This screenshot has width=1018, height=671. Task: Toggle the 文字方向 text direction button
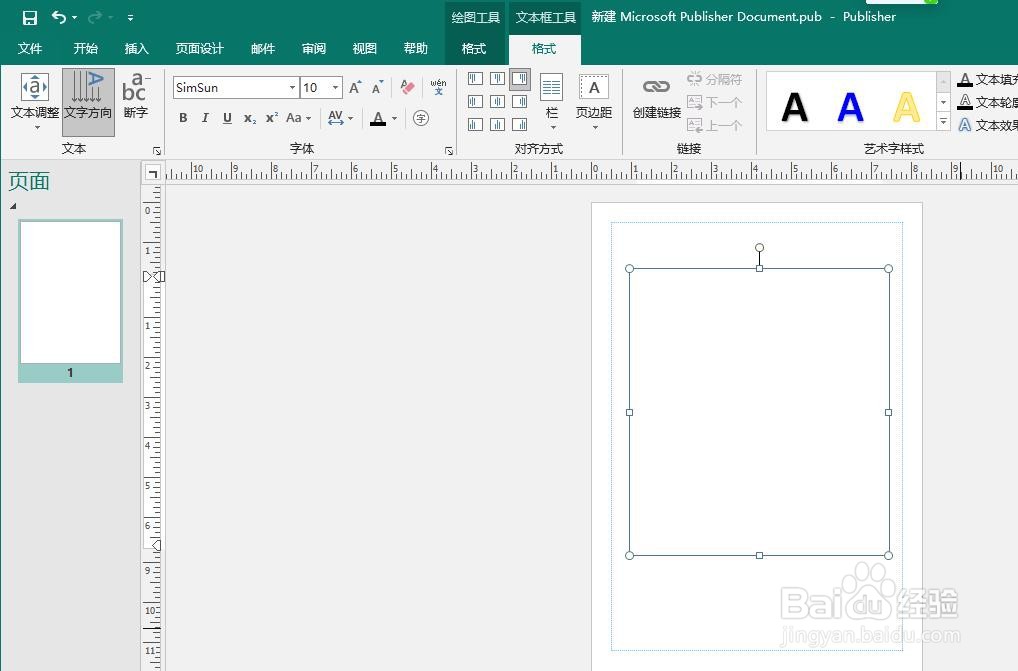[88, 102]
